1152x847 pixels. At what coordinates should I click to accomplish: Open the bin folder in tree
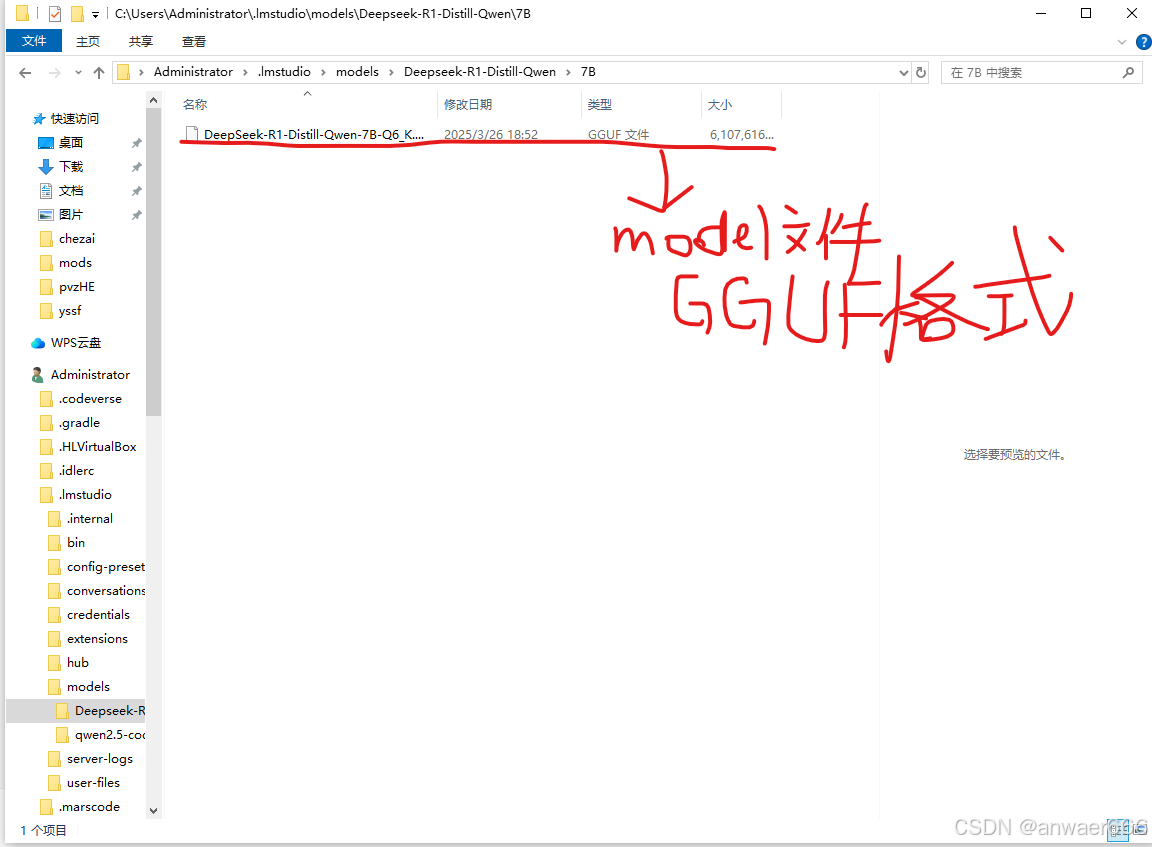pos(76,543)
